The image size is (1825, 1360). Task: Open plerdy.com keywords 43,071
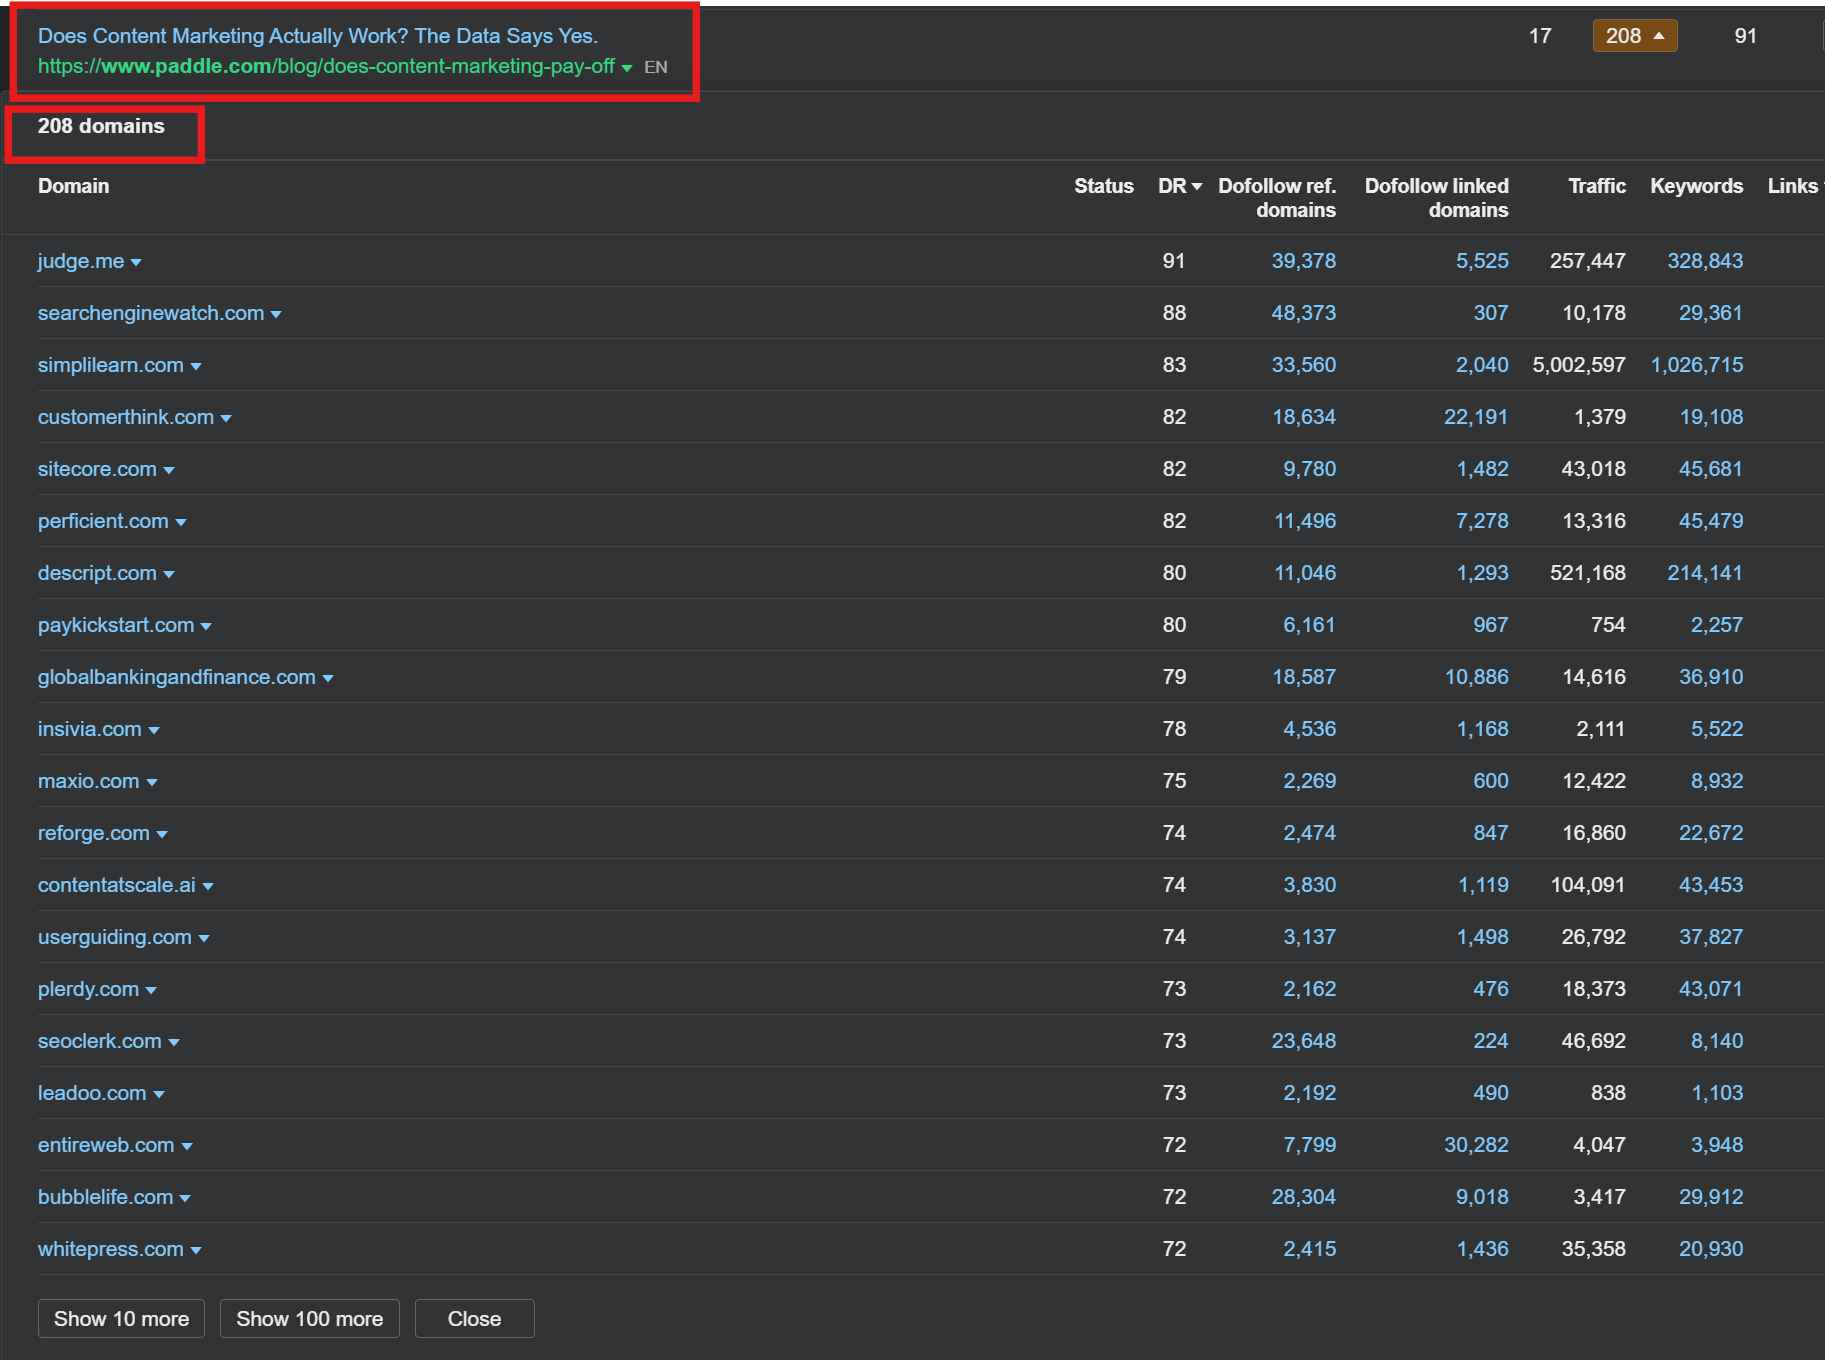1711,989
